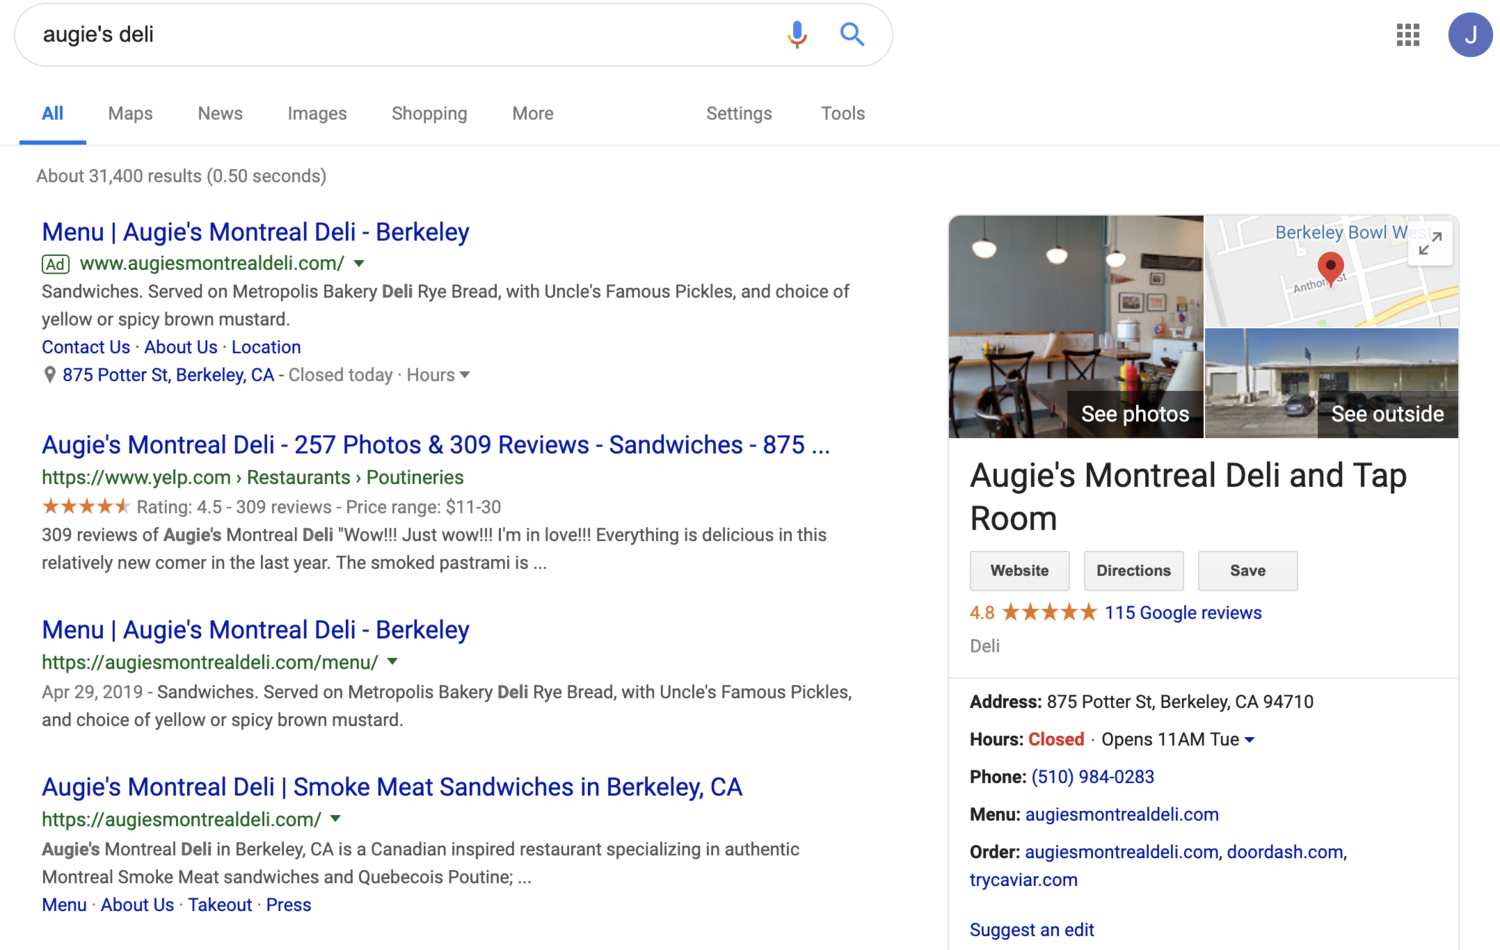Image resolution: width=1500 pixels, height=950 pixels.
Task: Click the Directions button
Action: pyautogui.click(x=1133, y=570)
